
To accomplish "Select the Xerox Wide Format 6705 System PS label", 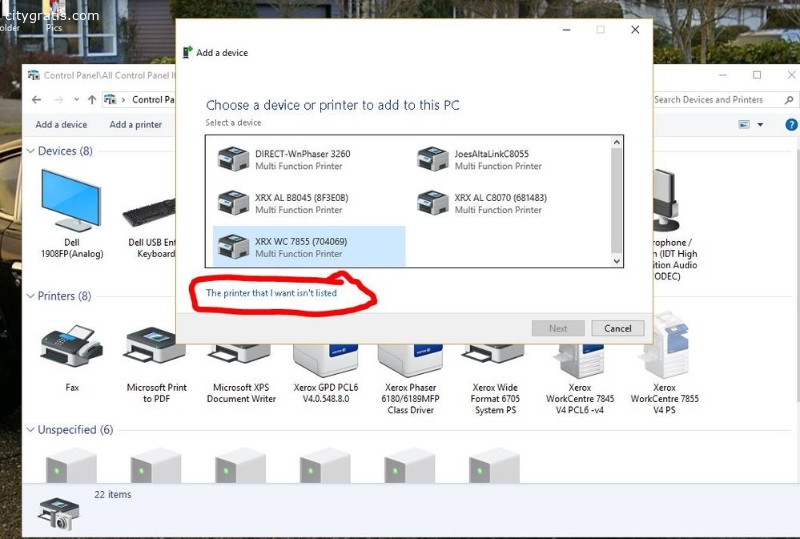I will click(495, 398).
